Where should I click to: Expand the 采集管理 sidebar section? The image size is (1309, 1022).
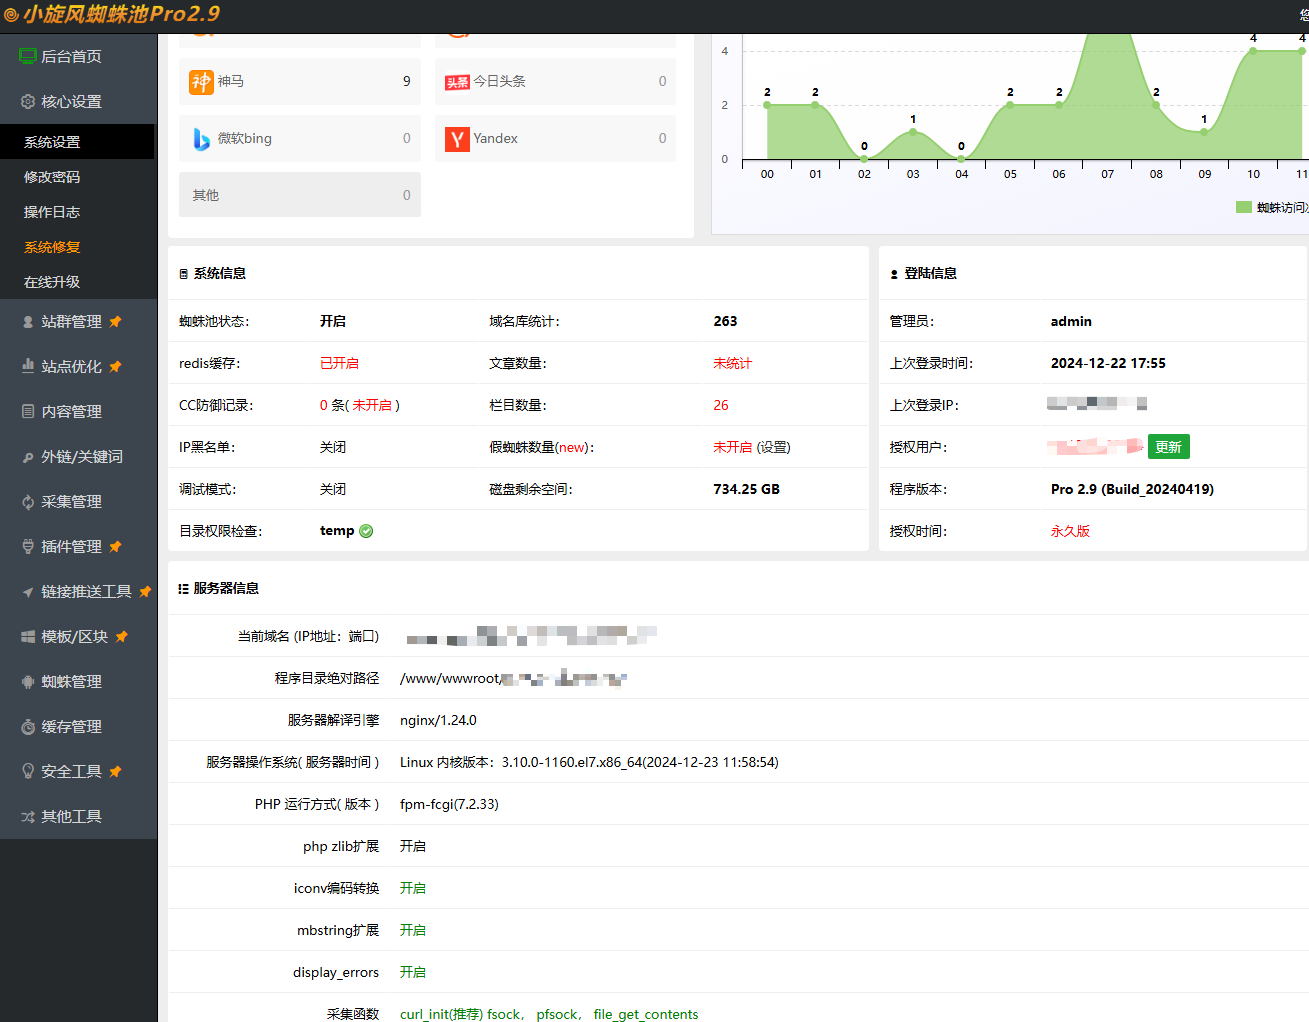pyautogui.click(x=71, y=502)
